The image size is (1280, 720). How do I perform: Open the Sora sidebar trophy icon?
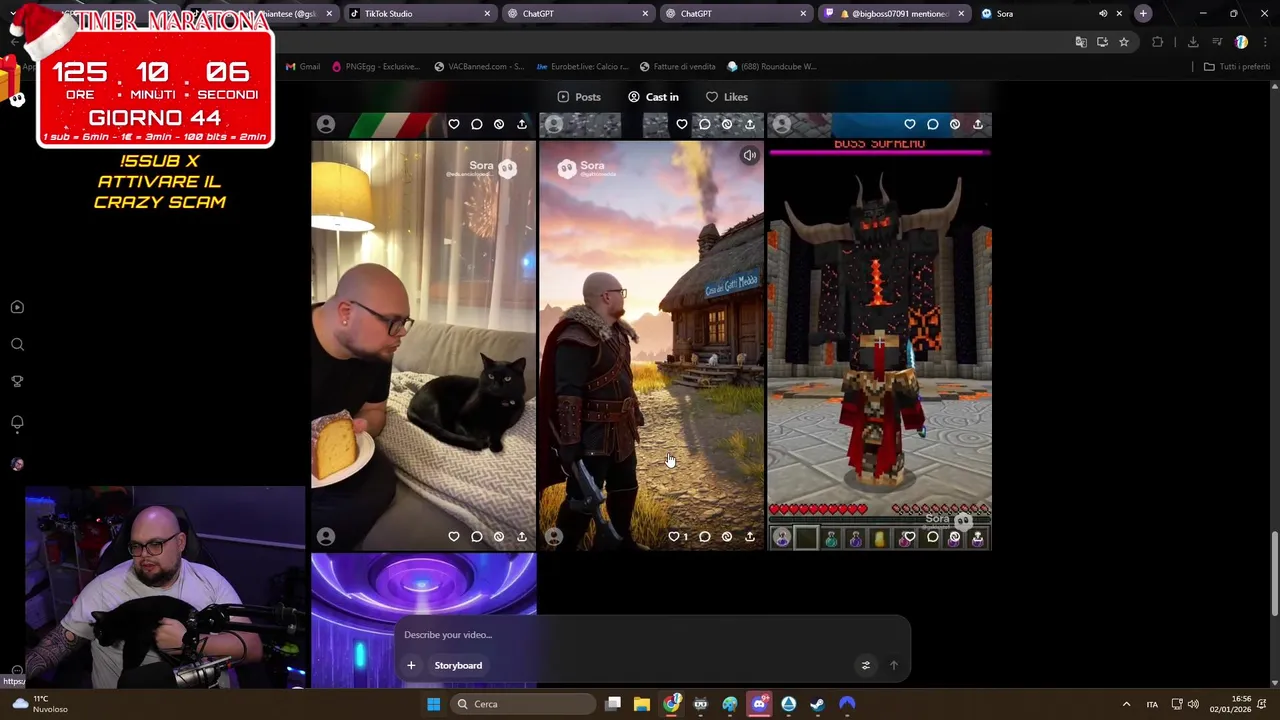(17, 382)
